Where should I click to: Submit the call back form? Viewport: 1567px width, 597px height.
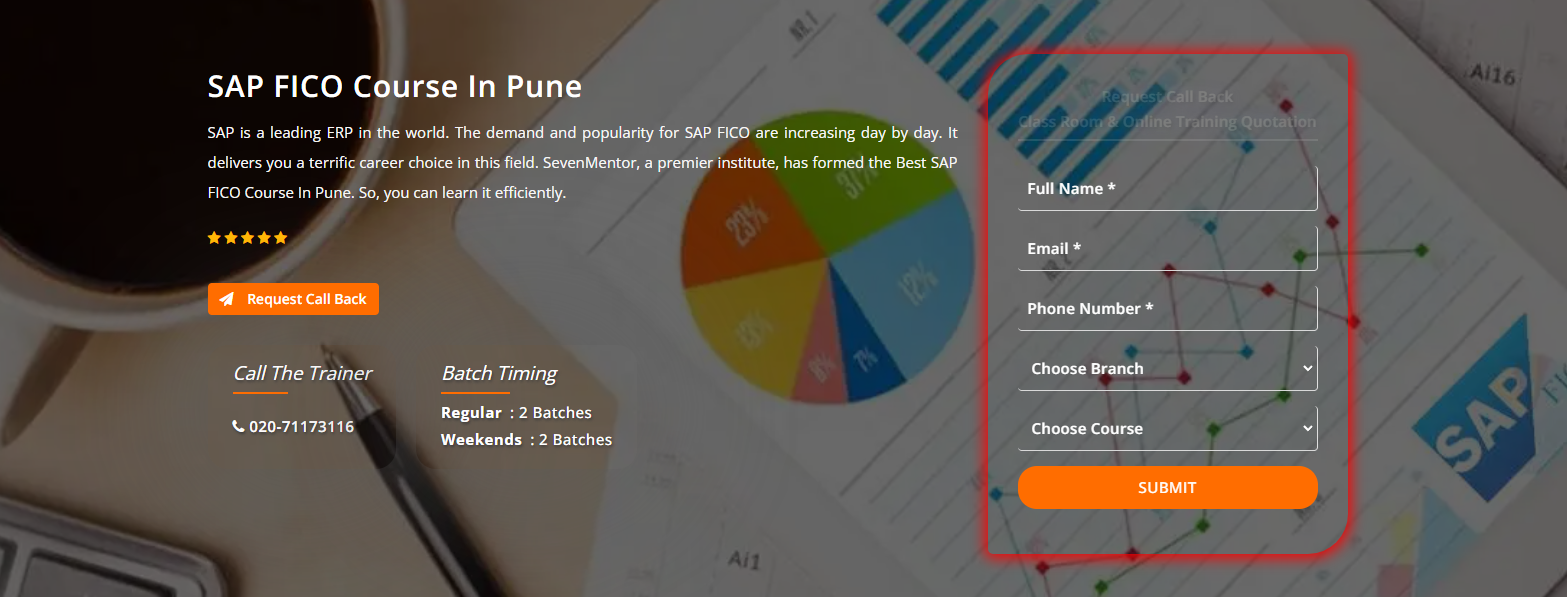point(1167,488)
